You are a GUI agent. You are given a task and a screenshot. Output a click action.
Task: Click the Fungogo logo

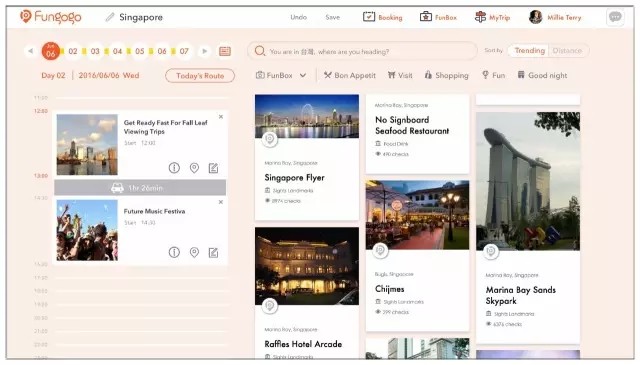pos(50,17)
